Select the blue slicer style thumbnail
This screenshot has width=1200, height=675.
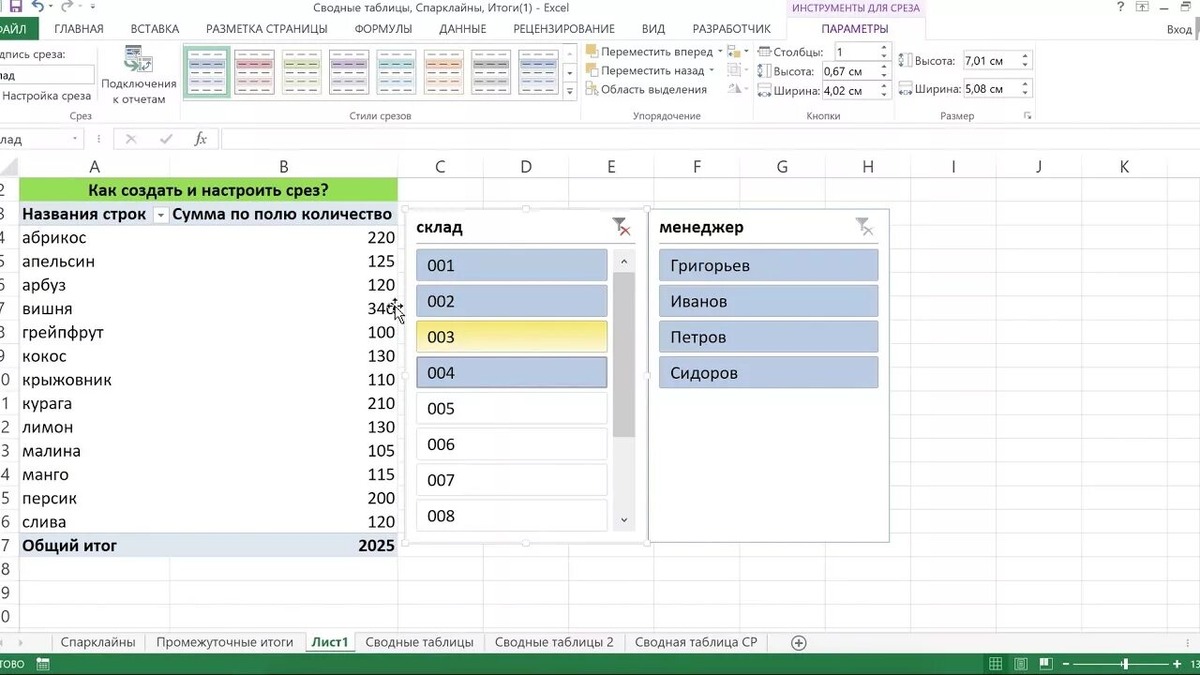pos(206,72)
